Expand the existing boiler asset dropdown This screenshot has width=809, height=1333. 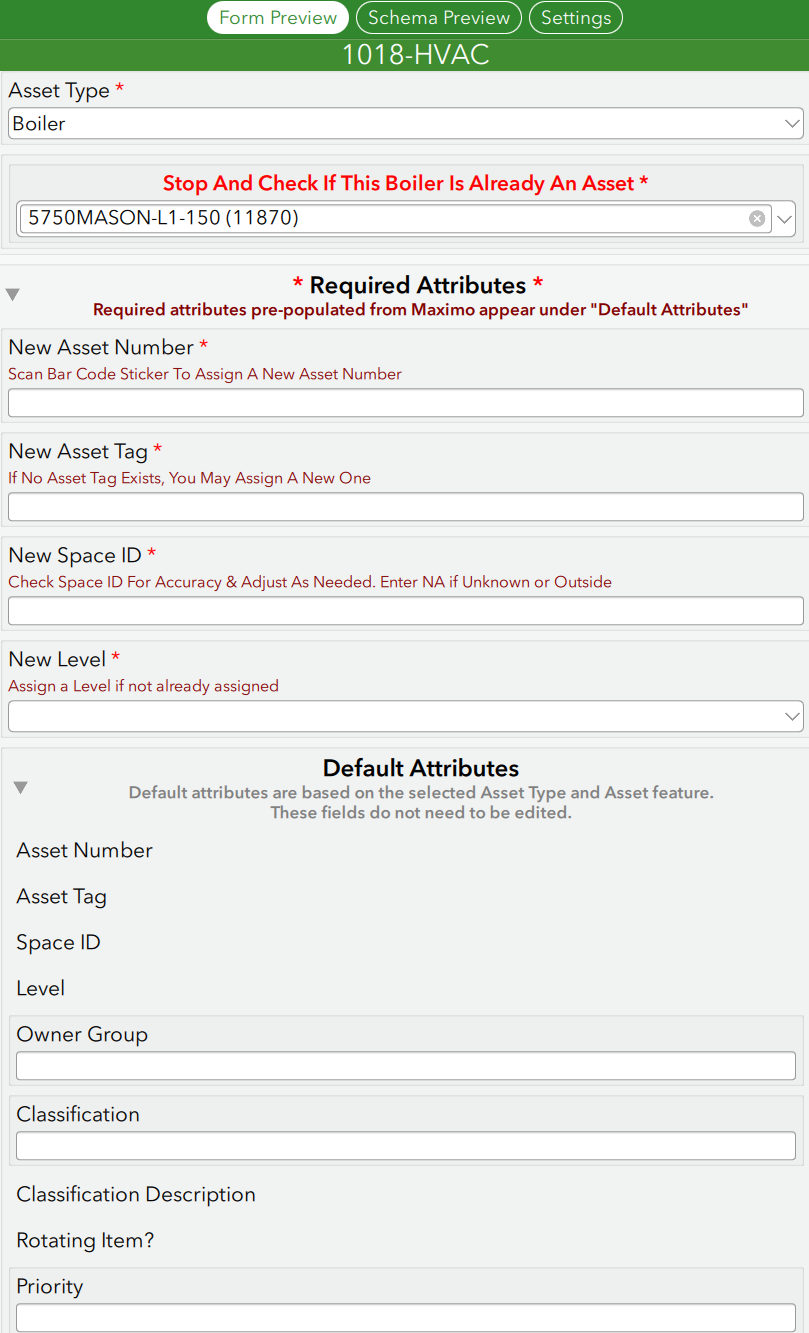click(784, 218)
